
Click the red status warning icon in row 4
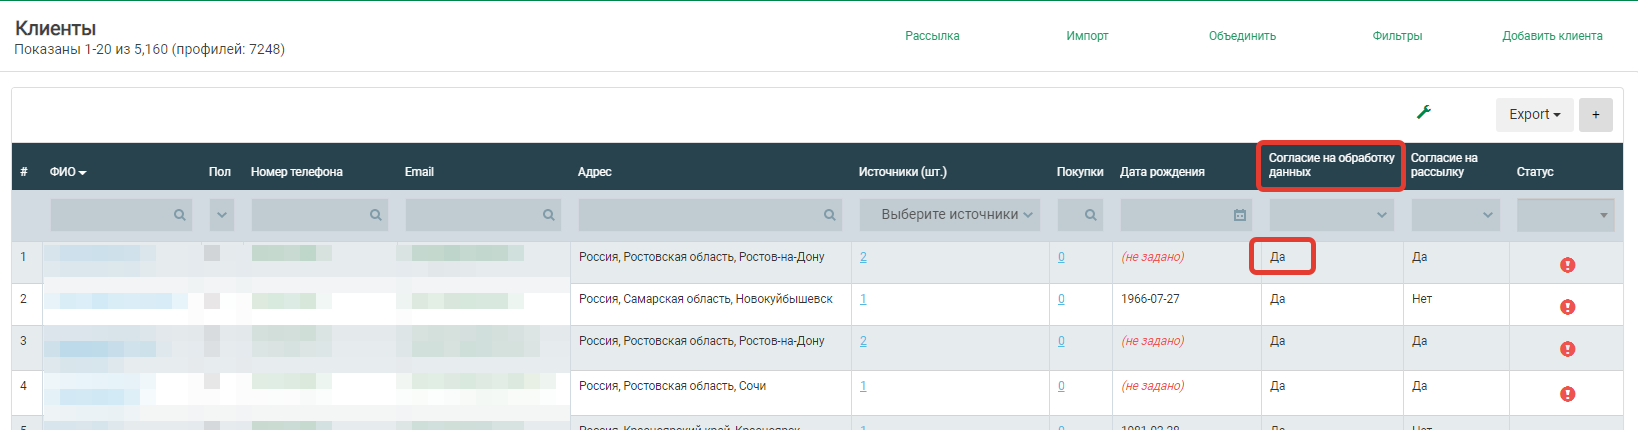(x=1567, y=394)
